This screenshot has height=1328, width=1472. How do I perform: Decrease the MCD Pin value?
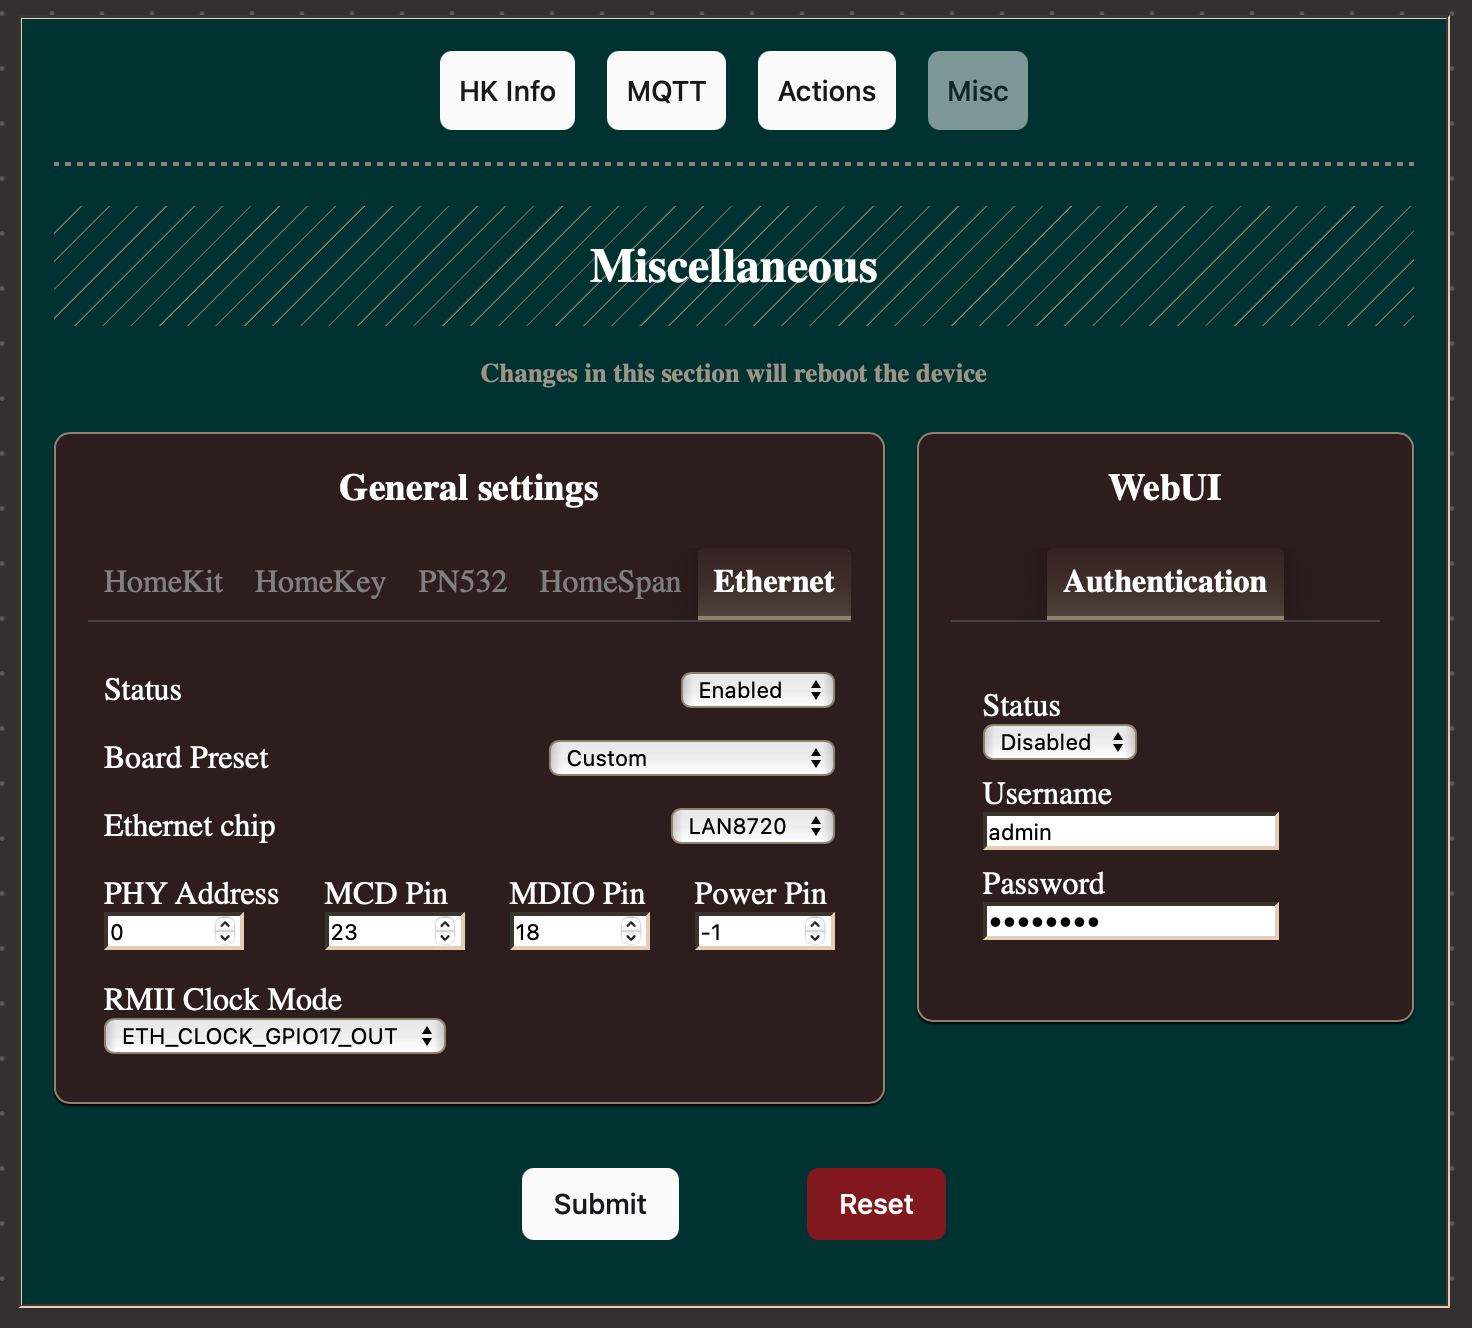tap(445, 938)
